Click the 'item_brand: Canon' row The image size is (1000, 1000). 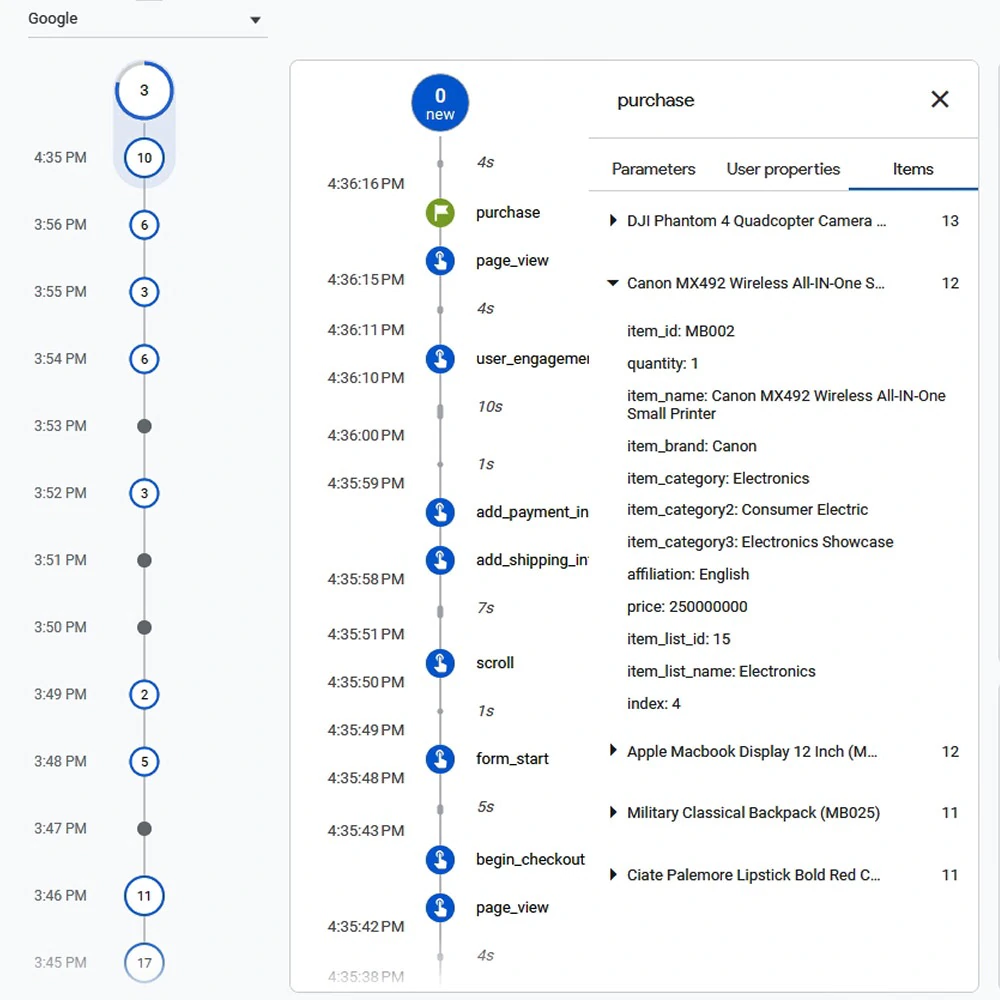691,446
